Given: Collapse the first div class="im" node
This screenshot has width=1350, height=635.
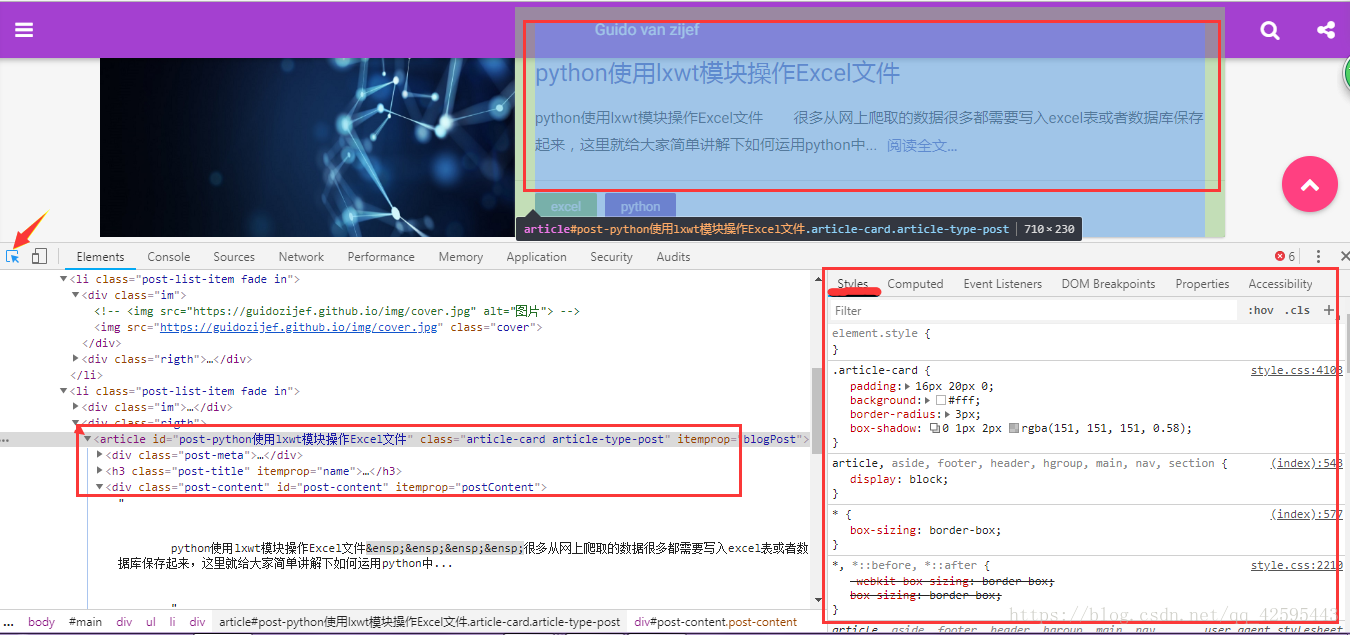Looking at the screenshot, I should pyautogui.click(x=76, y=296).
